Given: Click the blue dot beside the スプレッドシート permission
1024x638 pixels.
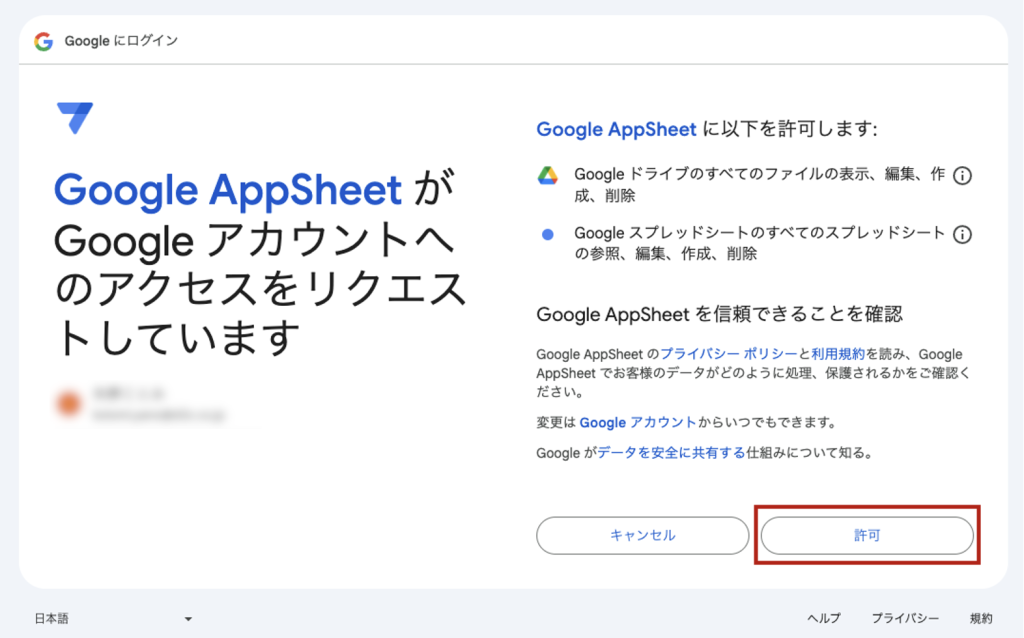Looking at the screenshot, I should click(547, 235).
